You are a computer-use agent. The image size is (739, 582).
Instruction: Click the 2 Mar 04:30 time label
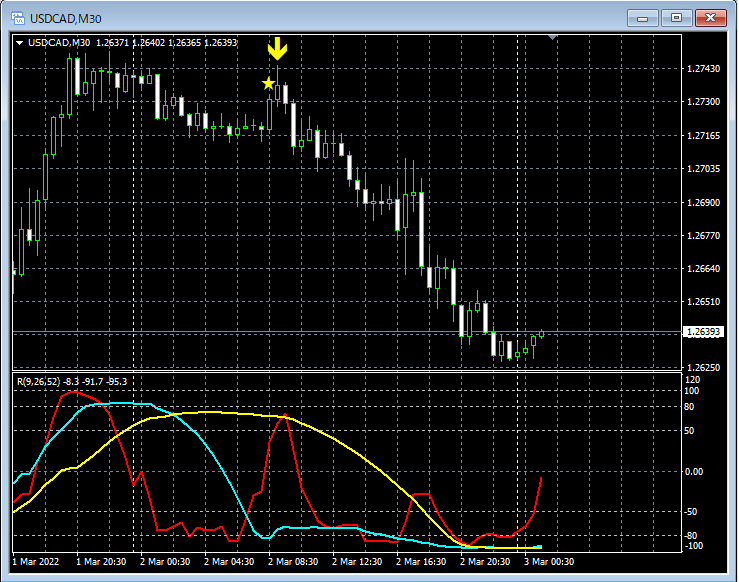click(x=229, y=562)
